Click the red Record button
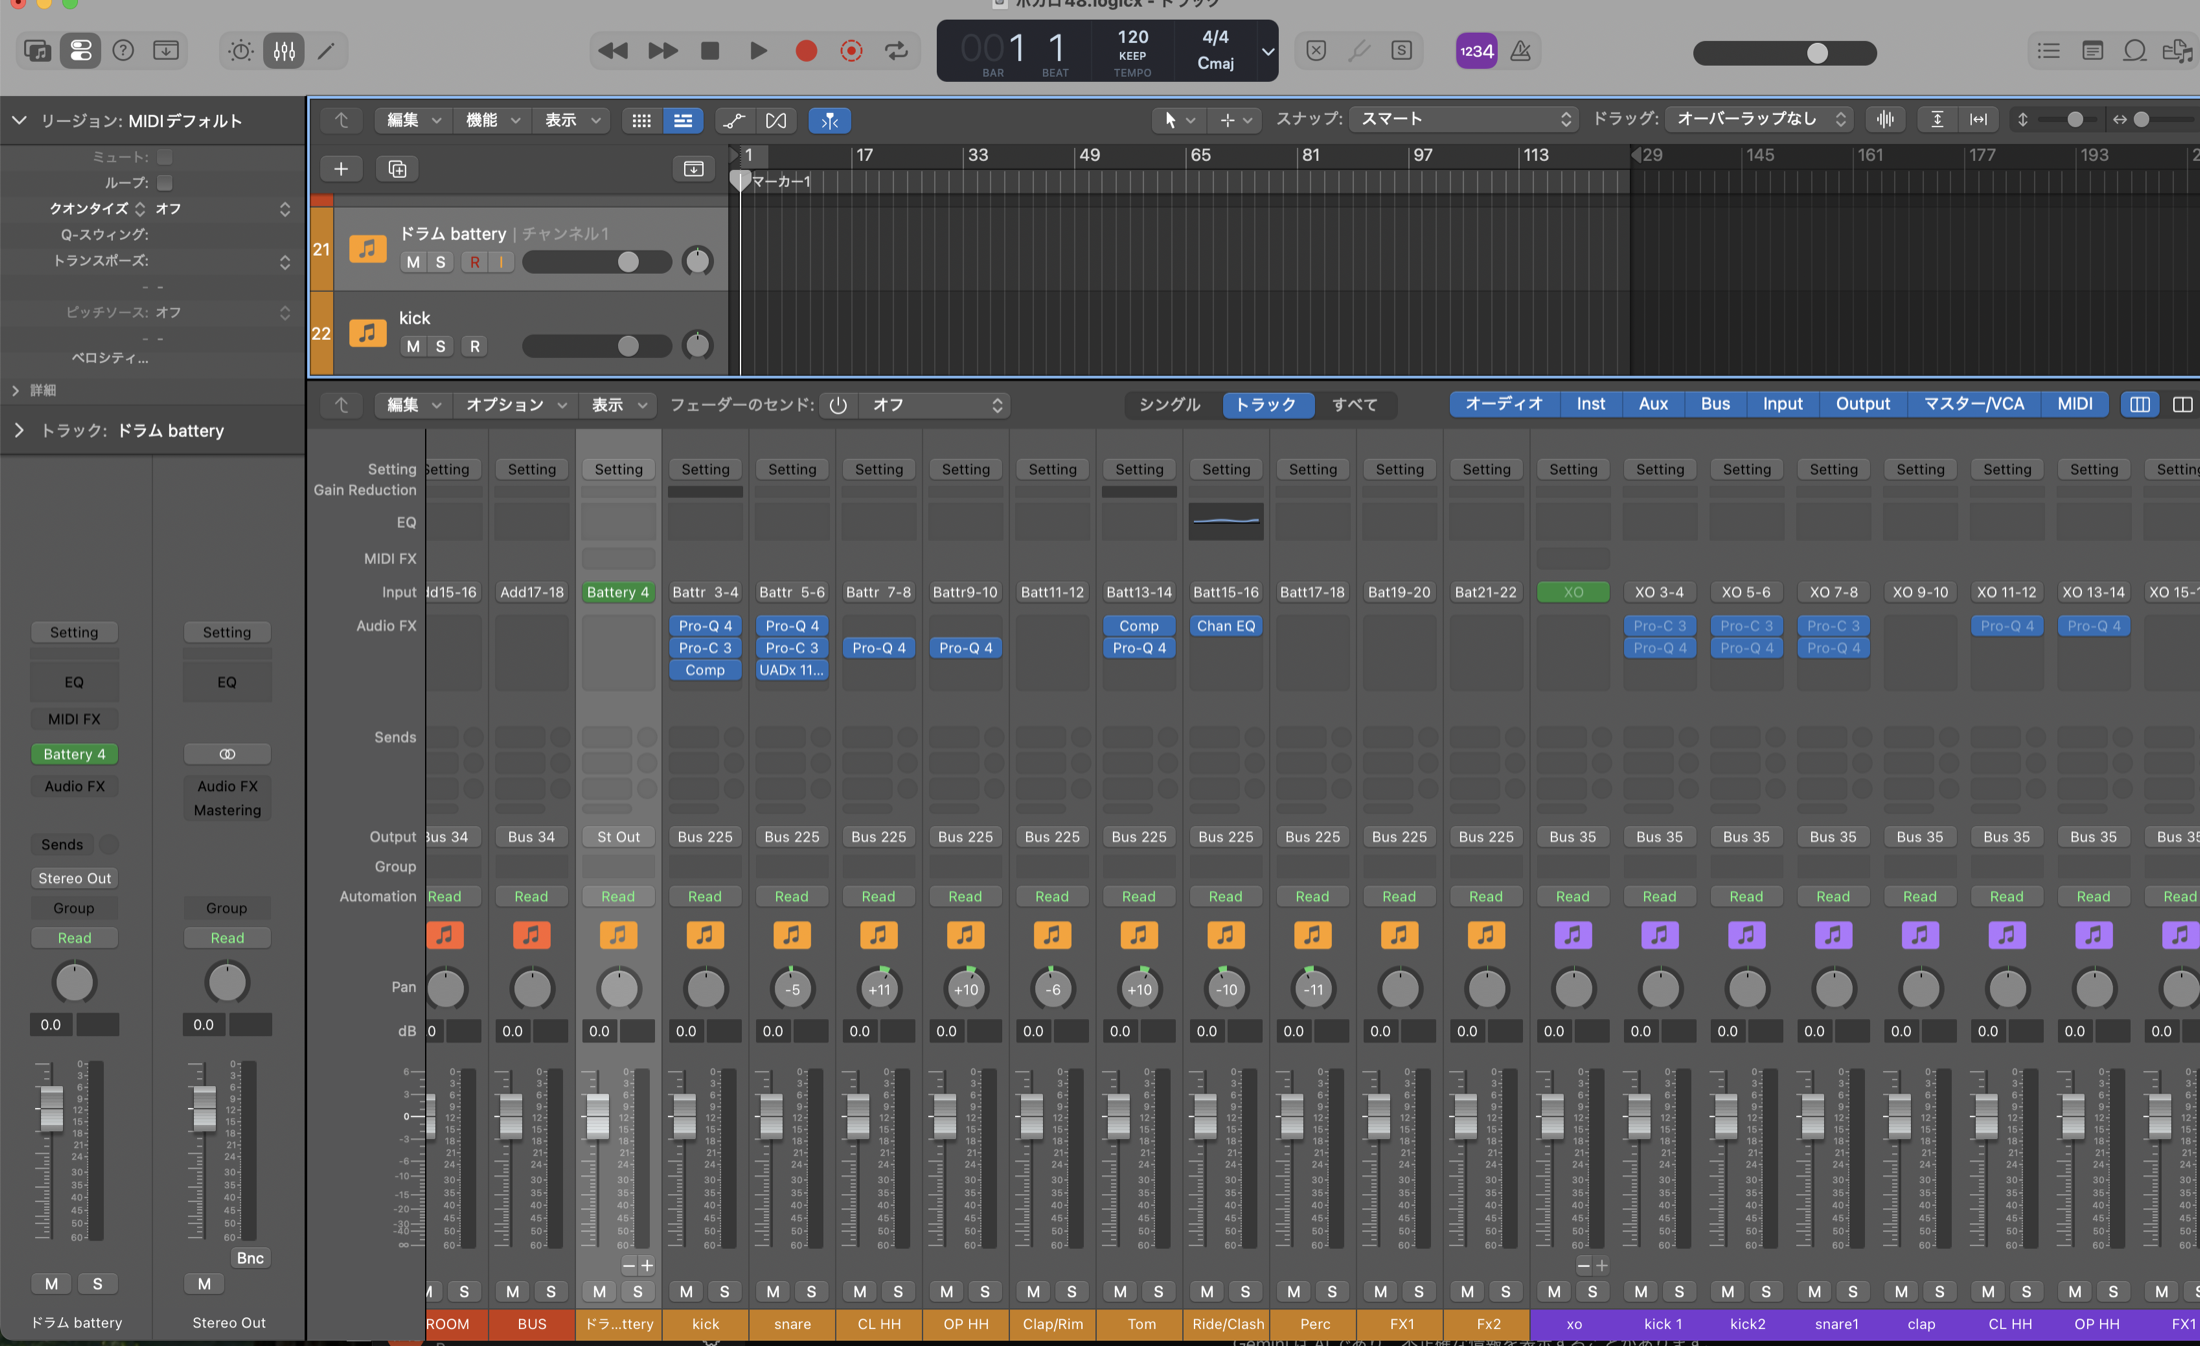2200x1346 pixels. click(806, 51)
